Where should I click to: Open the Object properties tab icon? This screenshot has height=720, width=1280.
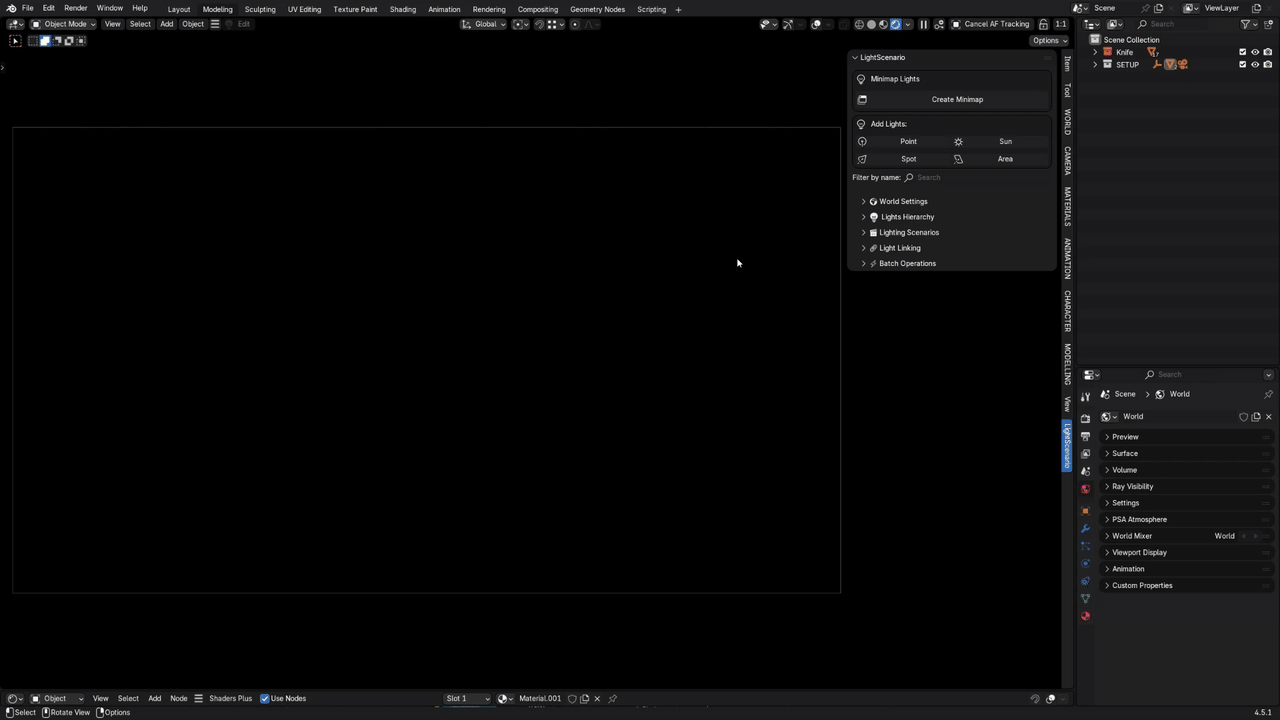pos(1085,511)
